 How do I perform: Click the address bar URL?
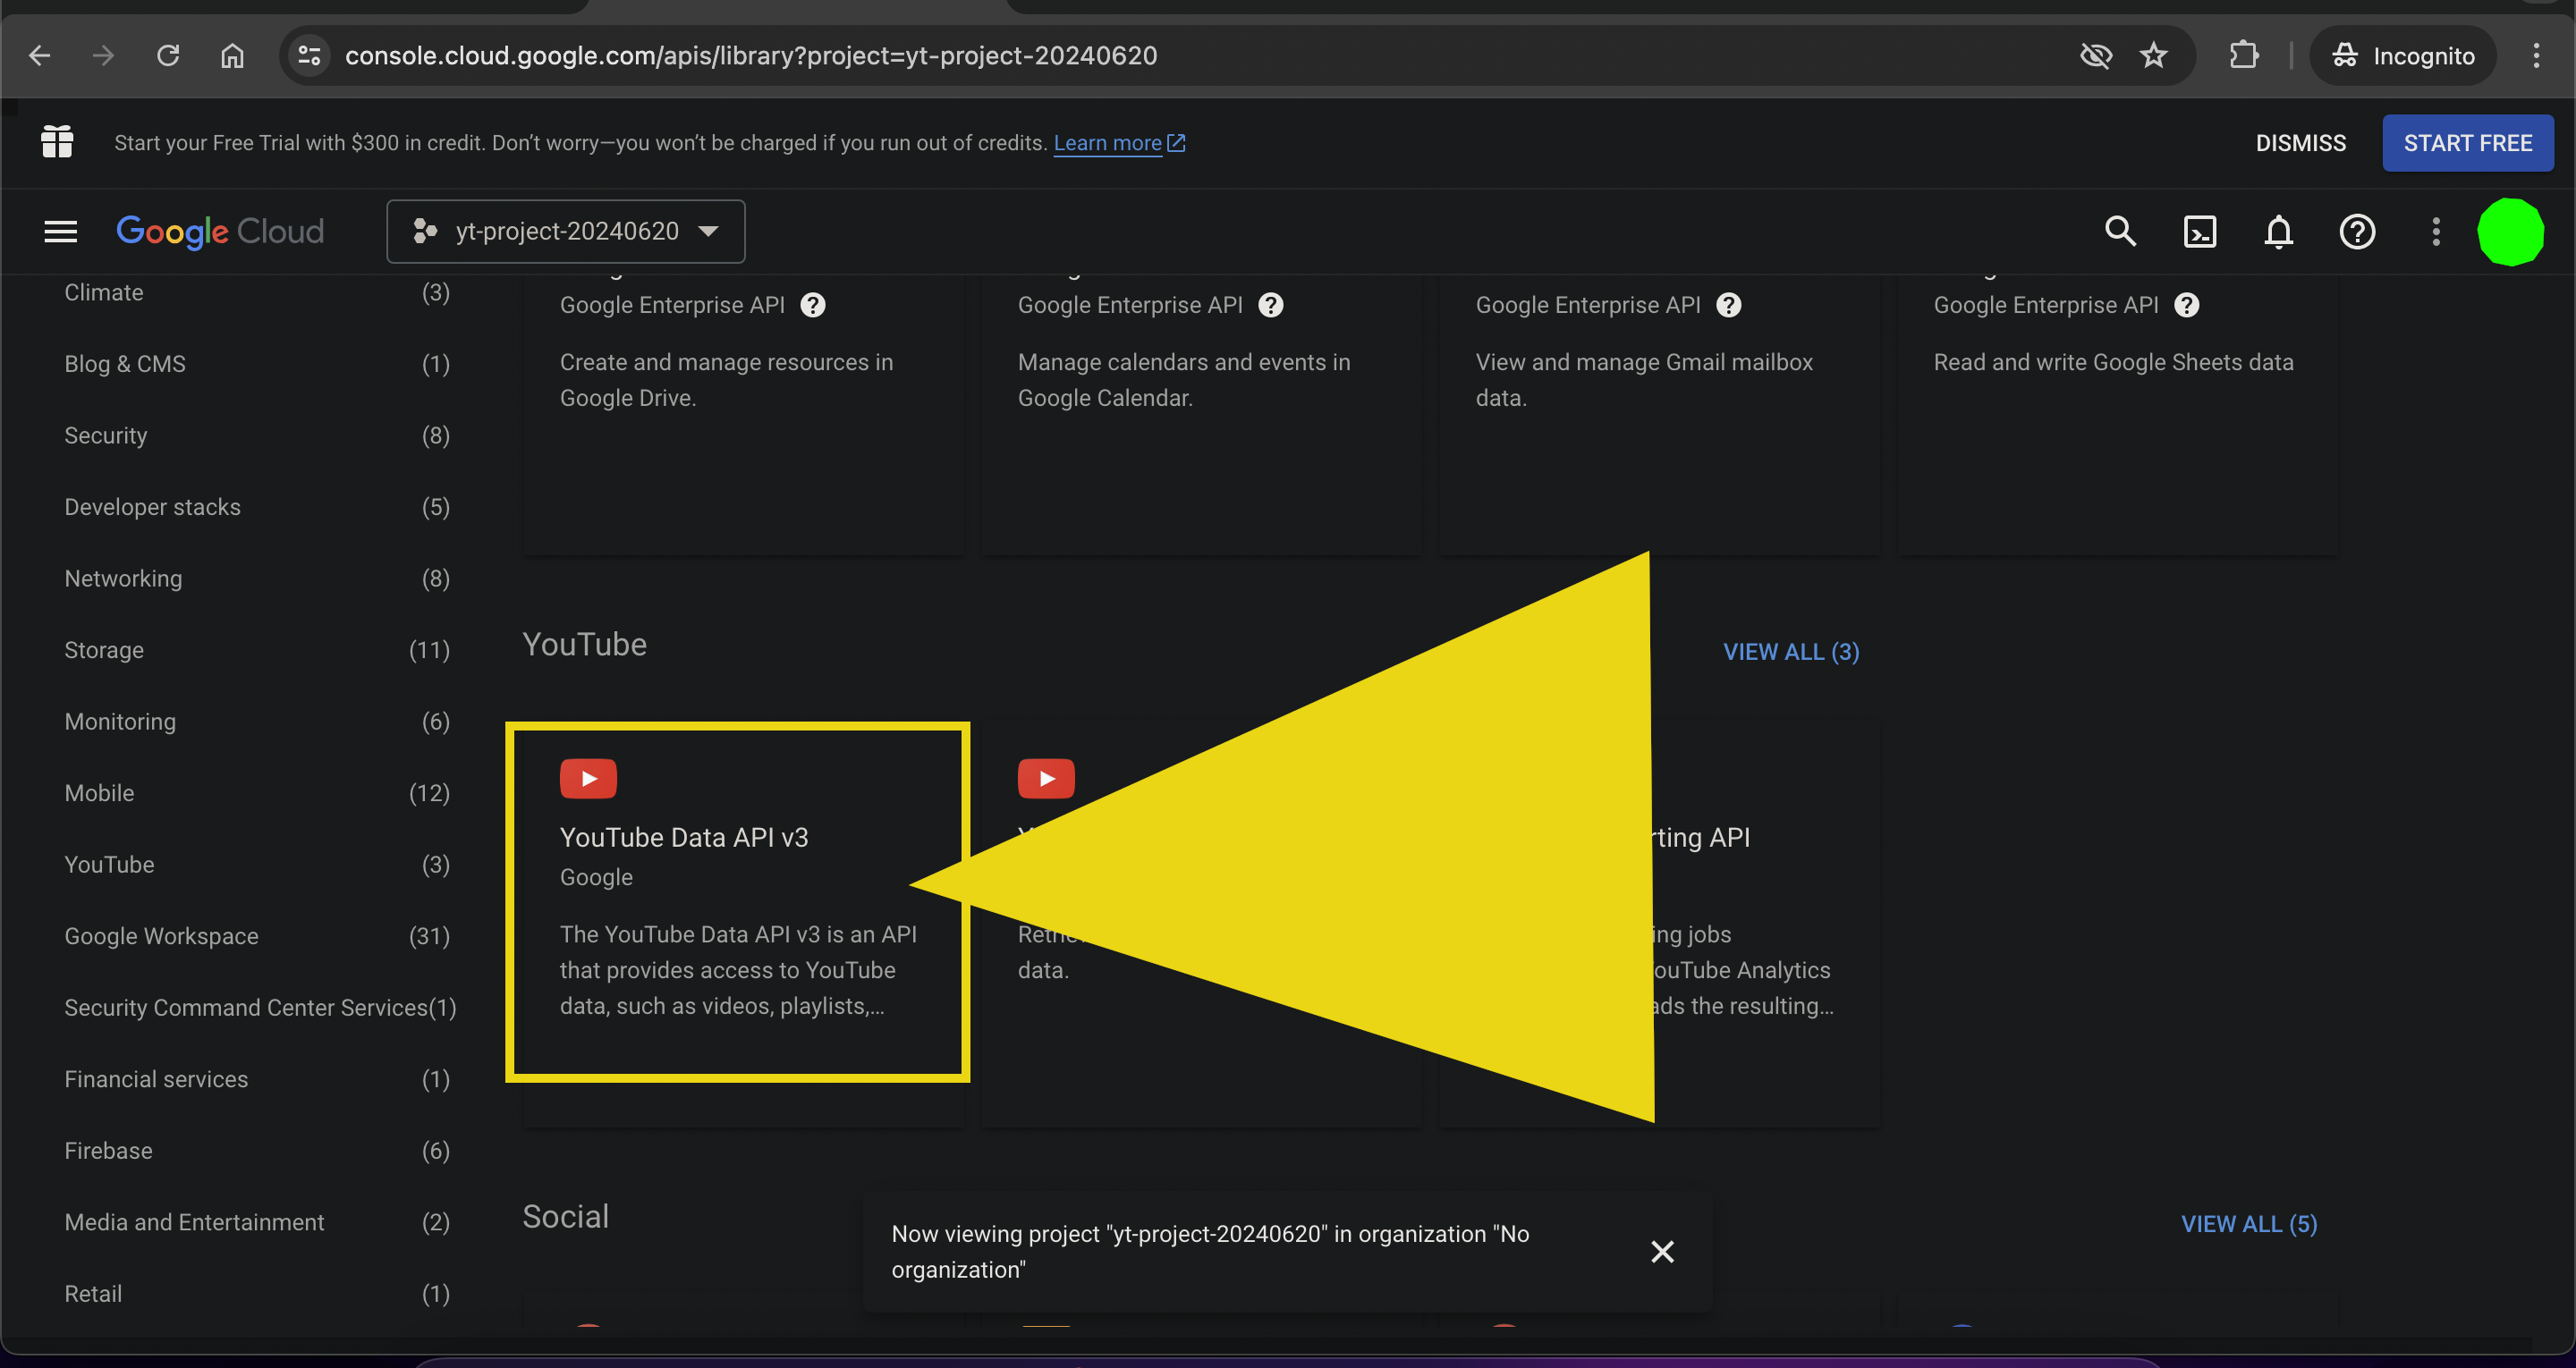coord(751,56)
